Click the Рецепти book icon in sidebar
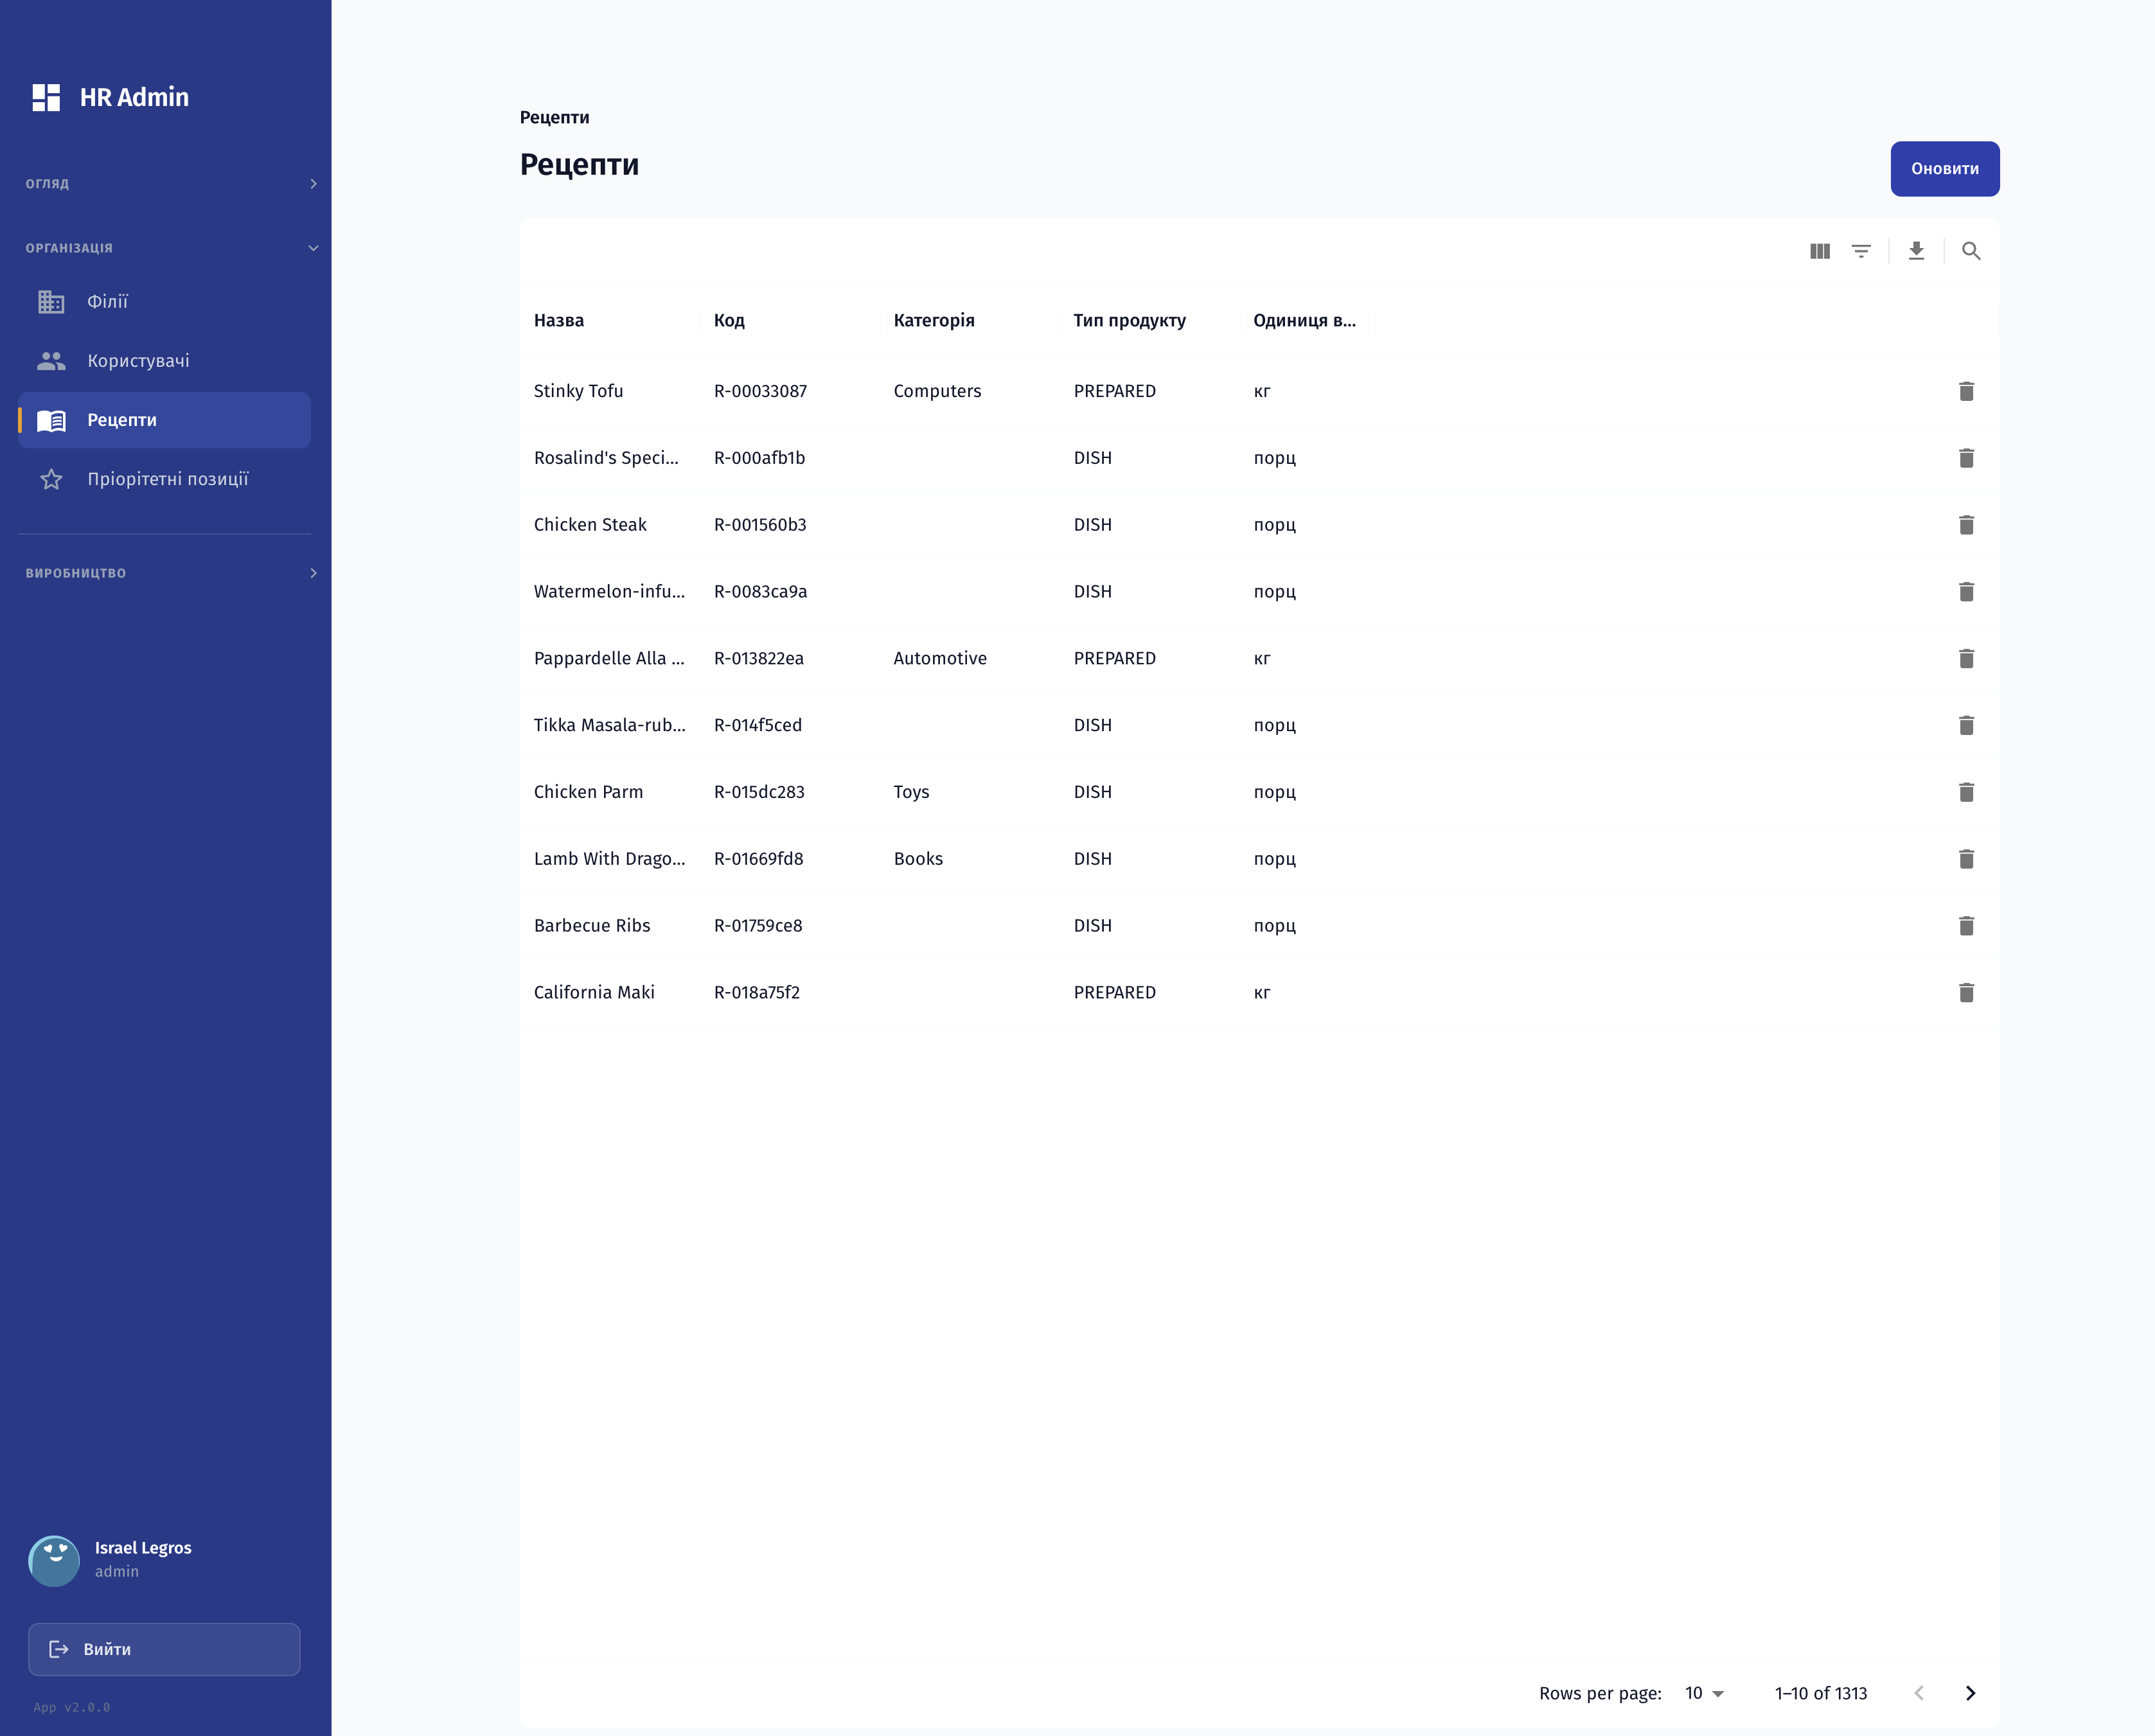Image resolution: width=2155 pixels, height=1736 pixels. coord(51,420)
